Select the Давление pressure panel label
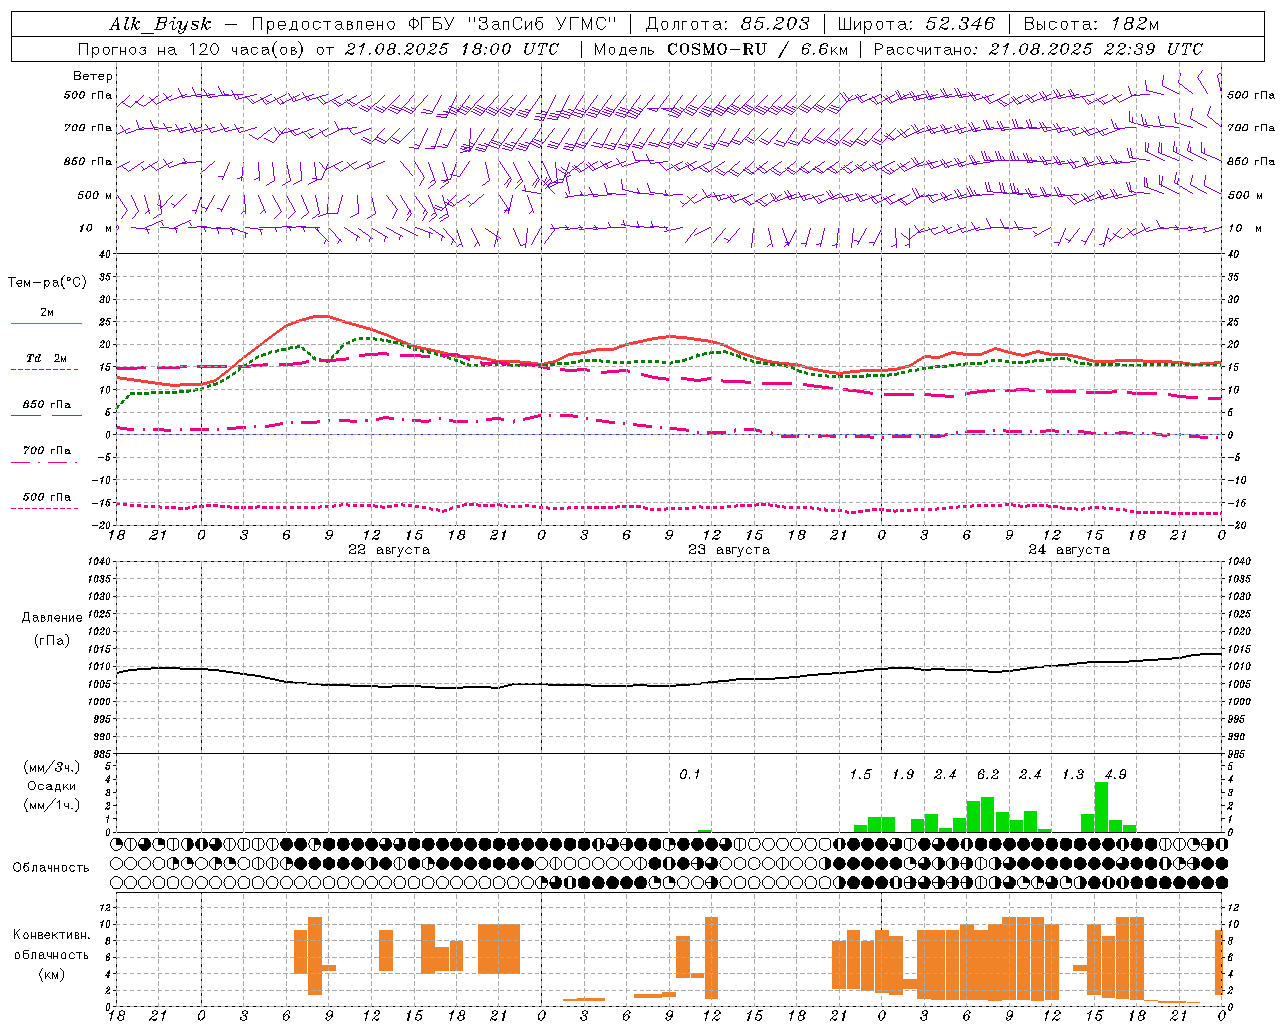The image size is (1280, 1024). (52, 617)
